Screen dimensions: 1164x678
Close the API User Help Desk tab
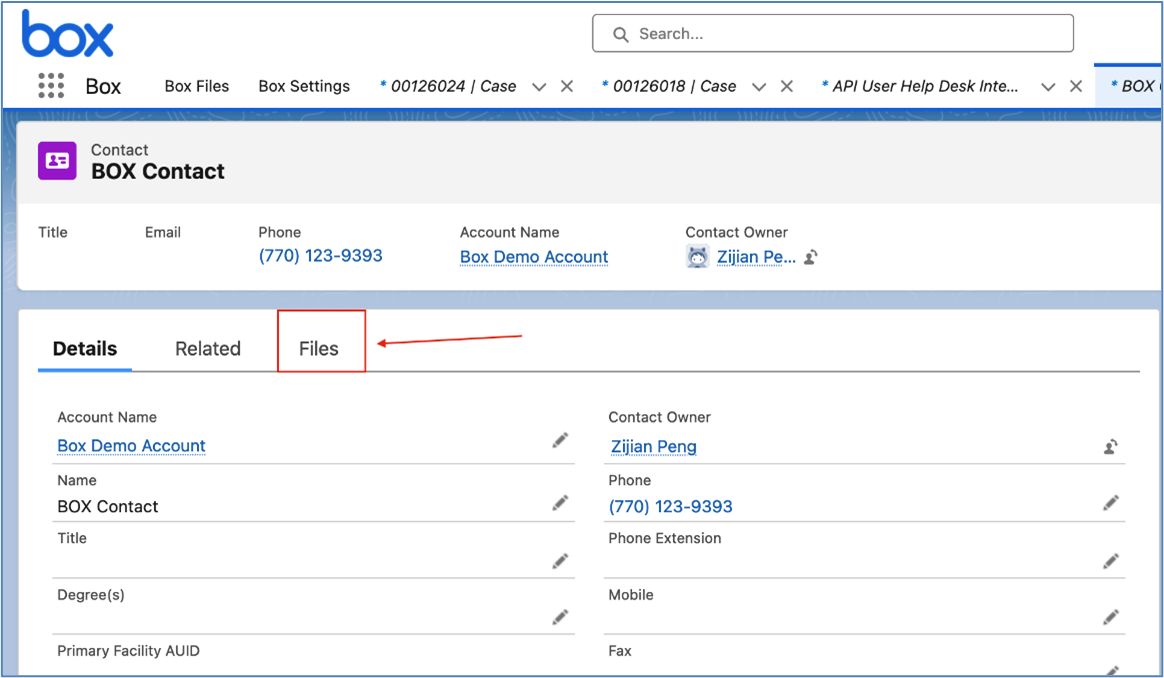click(1075, 86)
